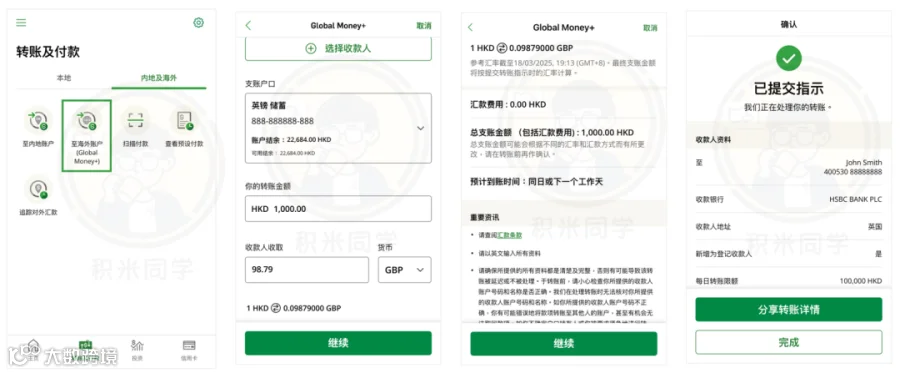Tap the 完成 button
This screenshot has width=900, height=373.
coord(789,342)
